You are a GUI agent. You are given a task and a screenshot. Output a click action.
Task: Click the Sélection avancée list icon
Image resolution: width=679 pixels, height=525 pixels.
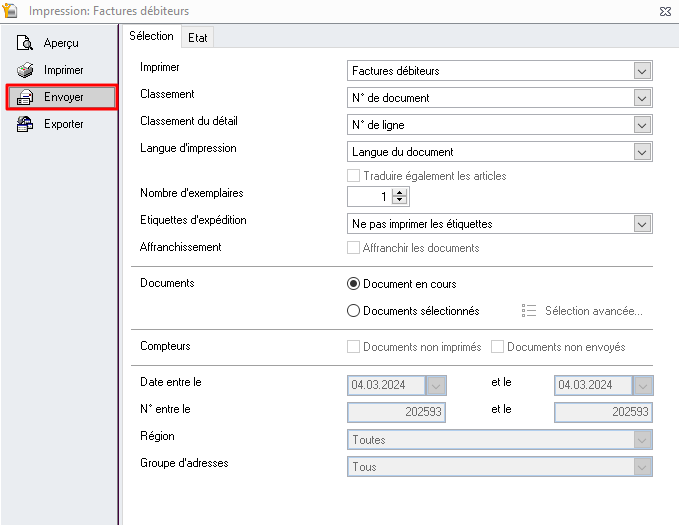(530, 311)
